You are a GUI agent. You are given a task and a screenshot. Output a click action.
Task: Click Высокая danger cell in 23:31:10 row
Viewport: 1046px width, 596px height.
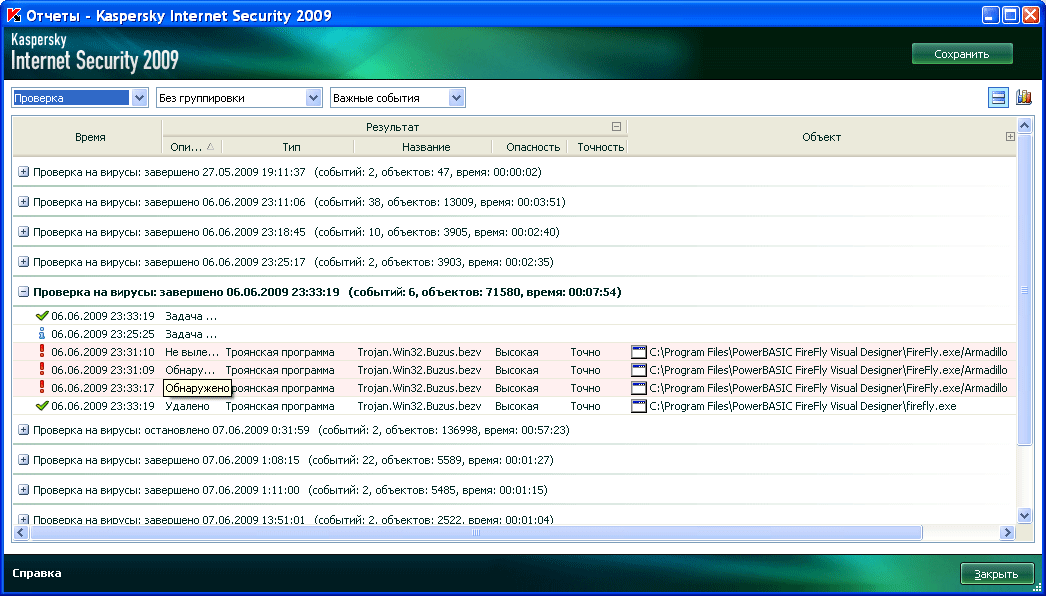tap(517, 352)
